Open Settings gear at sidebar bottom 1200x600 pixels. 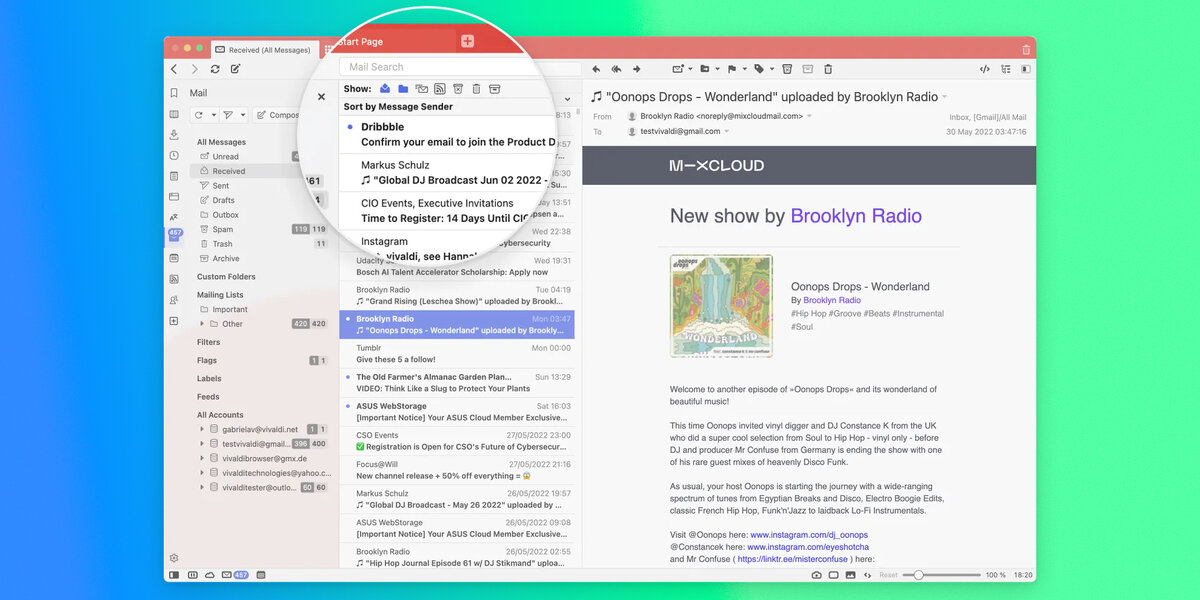tap(174, 558)
